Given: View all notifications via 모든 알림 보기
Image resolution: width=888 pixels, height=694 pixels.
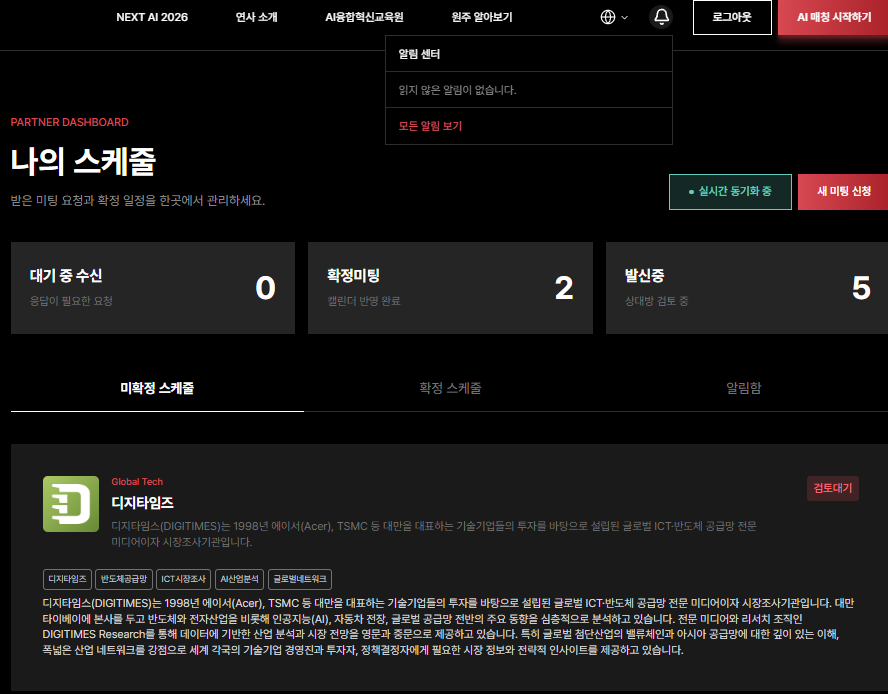Looking at the screenshot, I should [x=430, y=126].
